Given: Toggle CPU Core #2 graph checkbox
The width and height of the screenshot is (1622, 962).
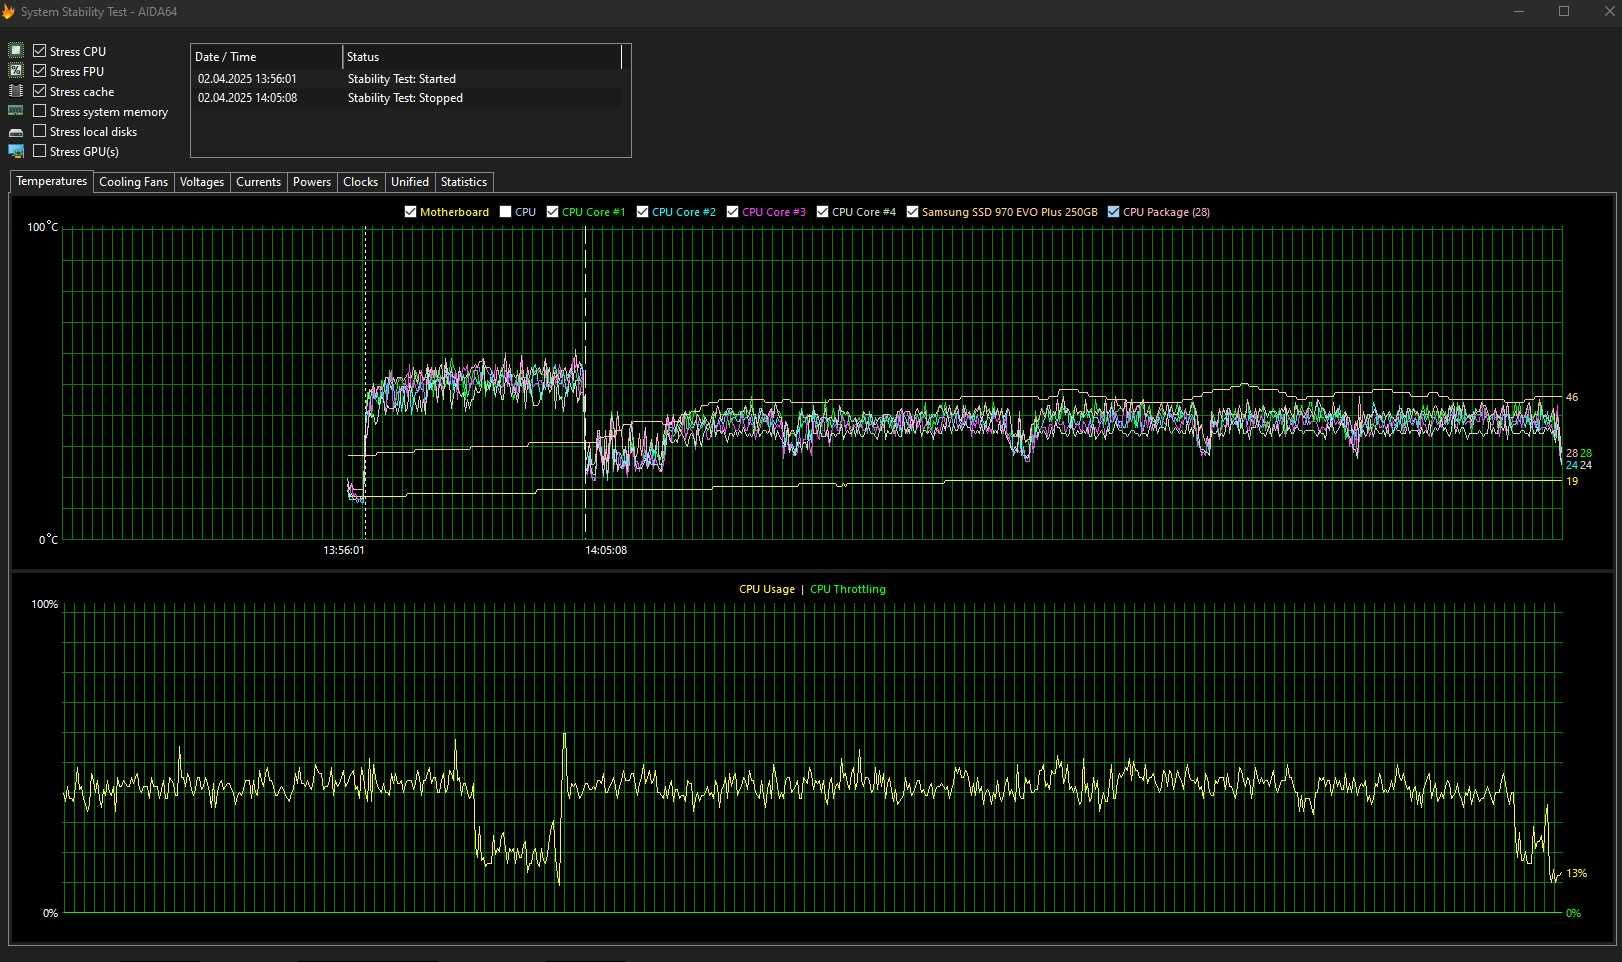Looking at the screenshot, I should 642,211.
